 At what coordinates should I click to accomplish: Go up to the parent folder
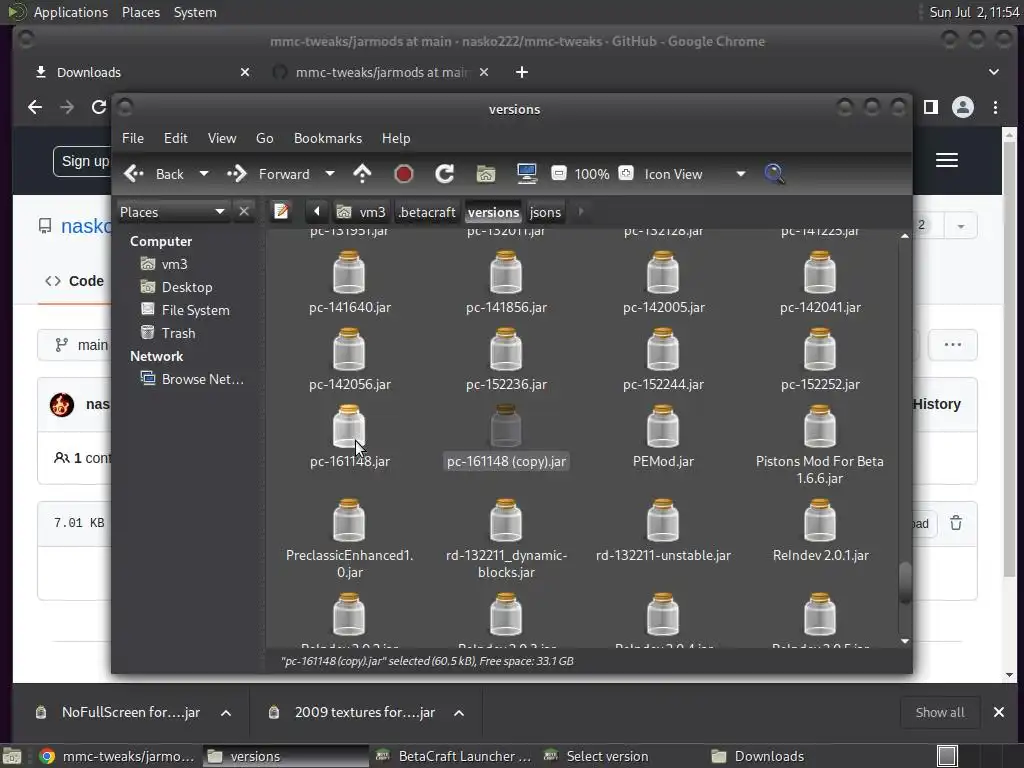pyautogui.click(x=362, y=174)
